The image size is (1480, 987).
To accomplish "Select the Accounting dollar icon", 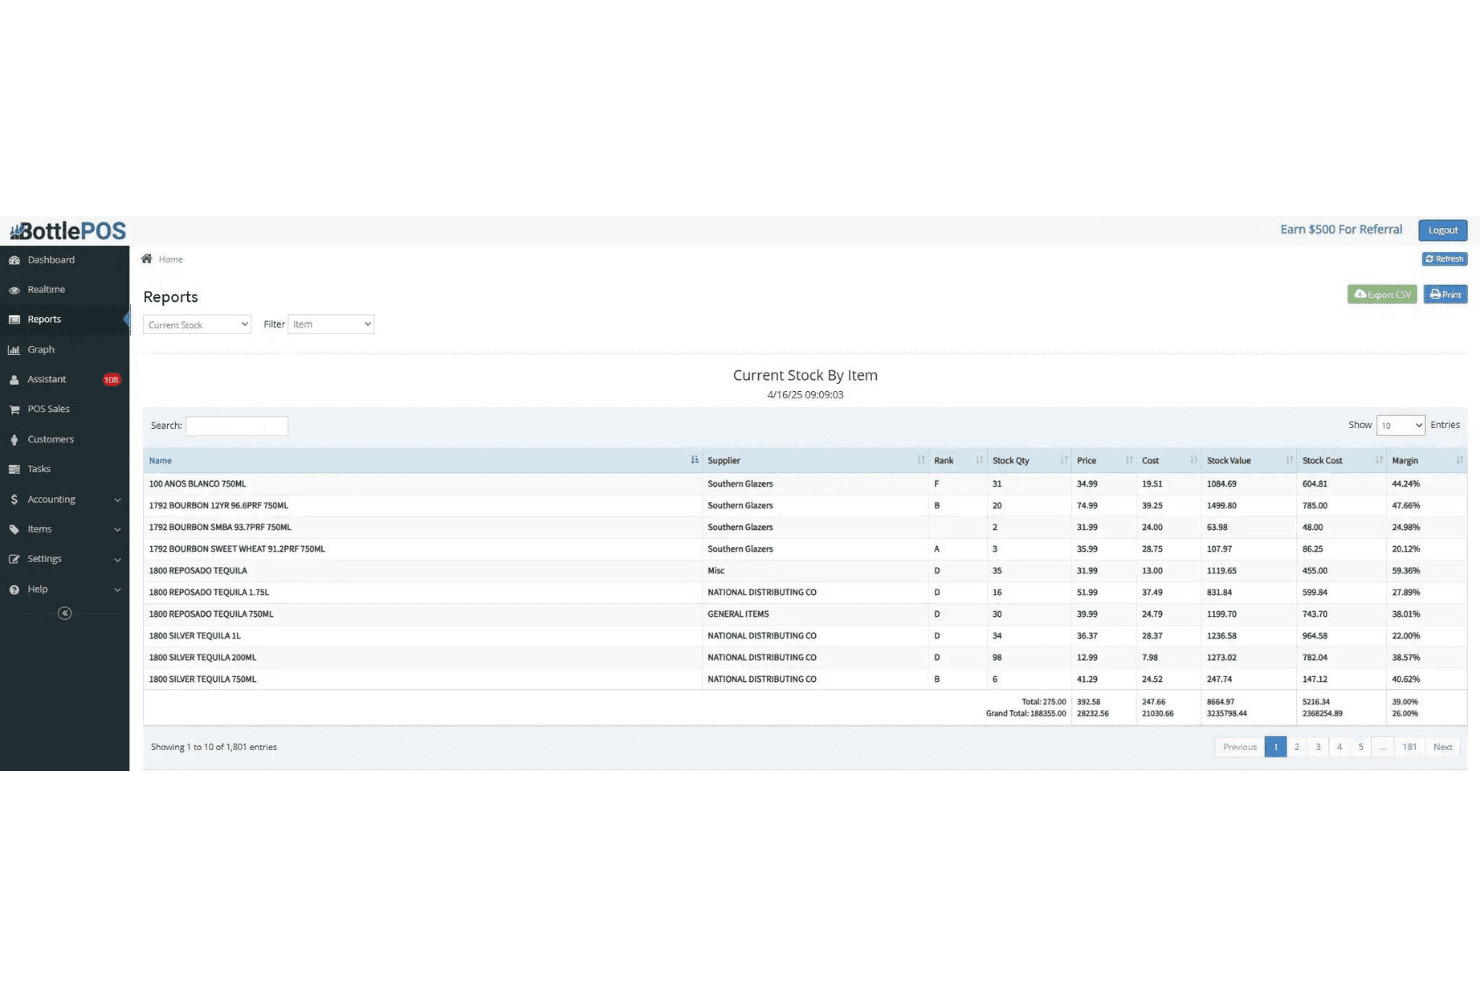I will click(x=14, y=499).
